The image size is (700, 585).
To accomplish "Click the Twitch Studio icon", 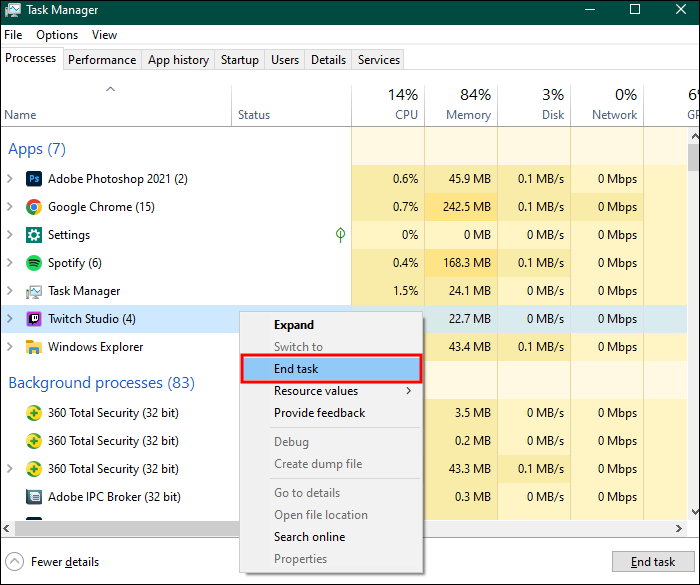I will pyautogui.click(x=33, y=319).
